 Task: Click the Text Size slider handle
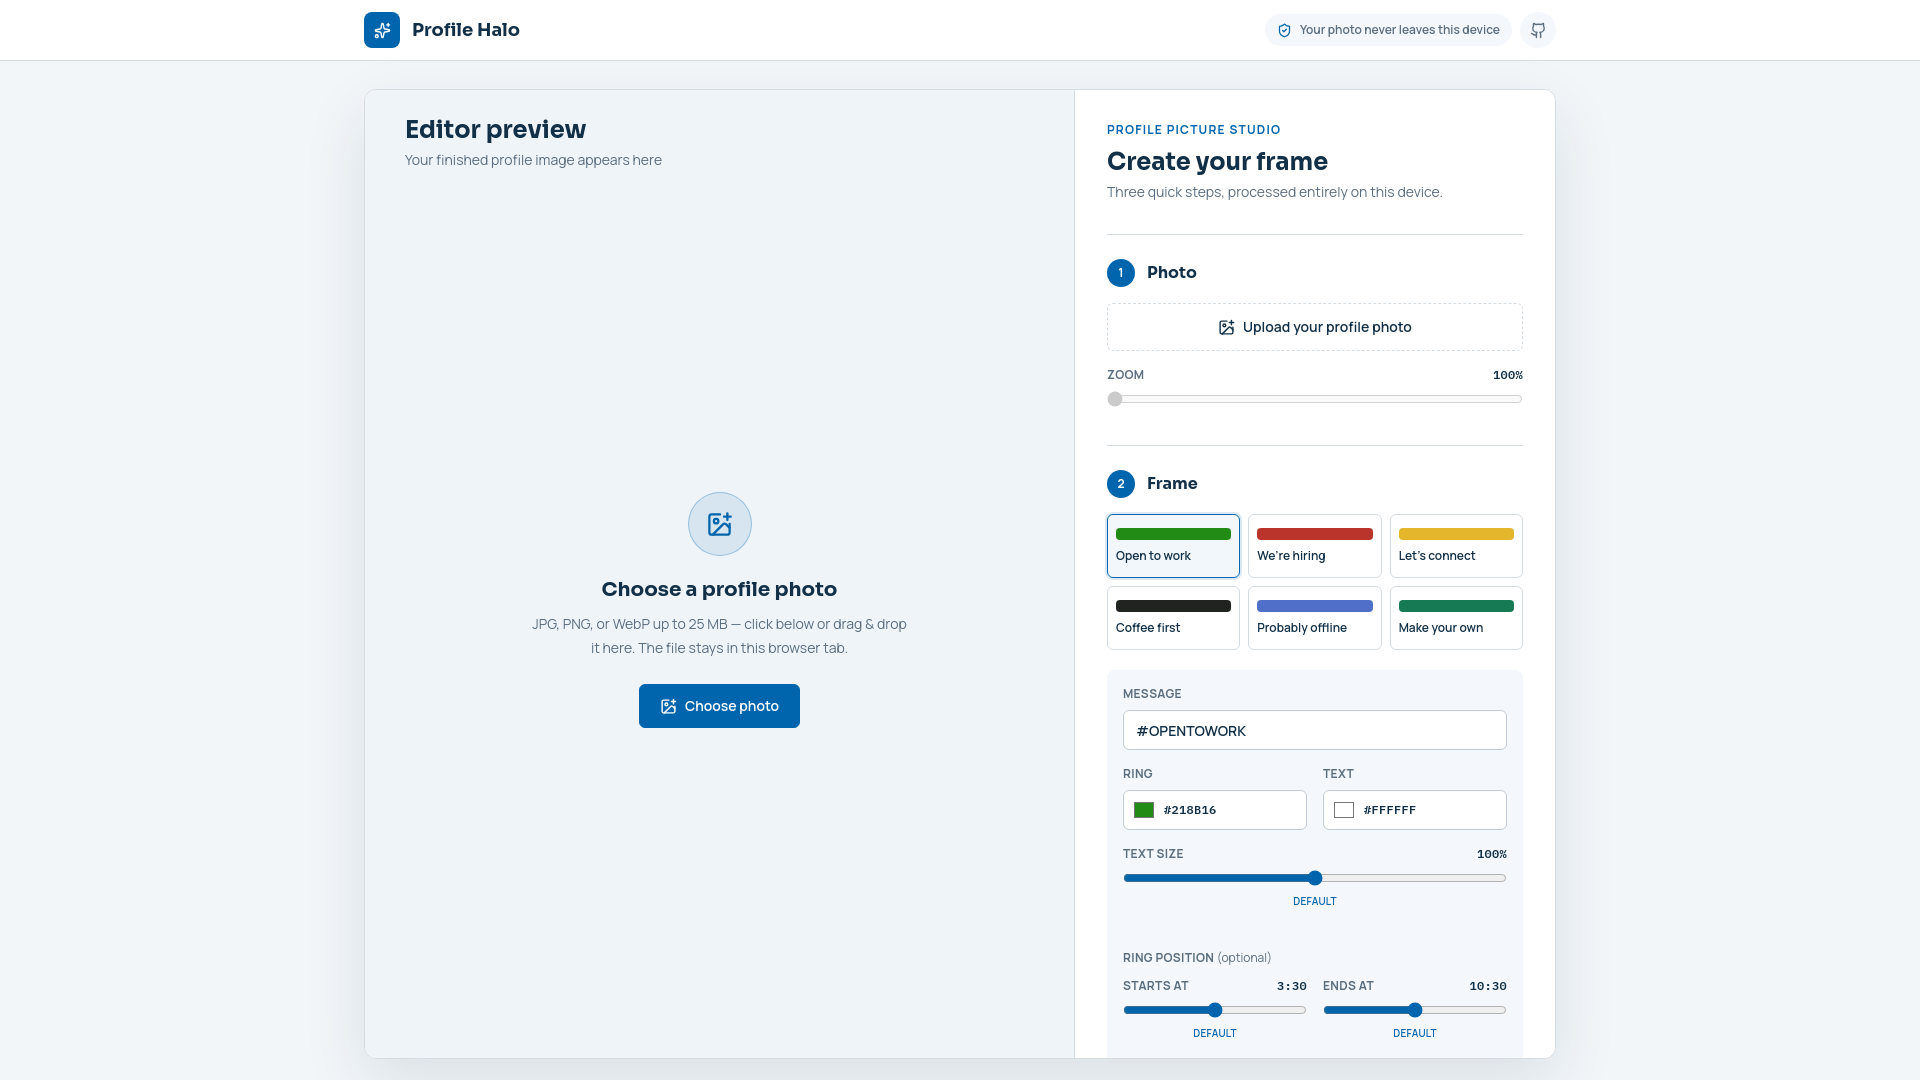tap(1315, 878)
